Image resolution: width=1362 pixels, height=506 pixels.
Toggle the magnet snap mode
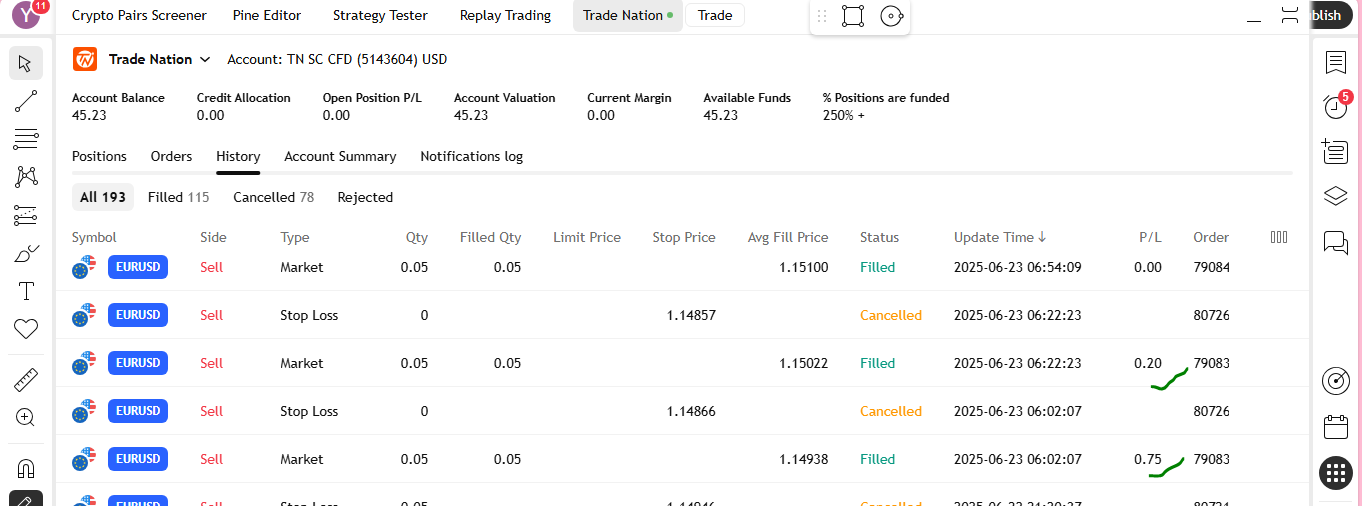click(x=26, y=468)
